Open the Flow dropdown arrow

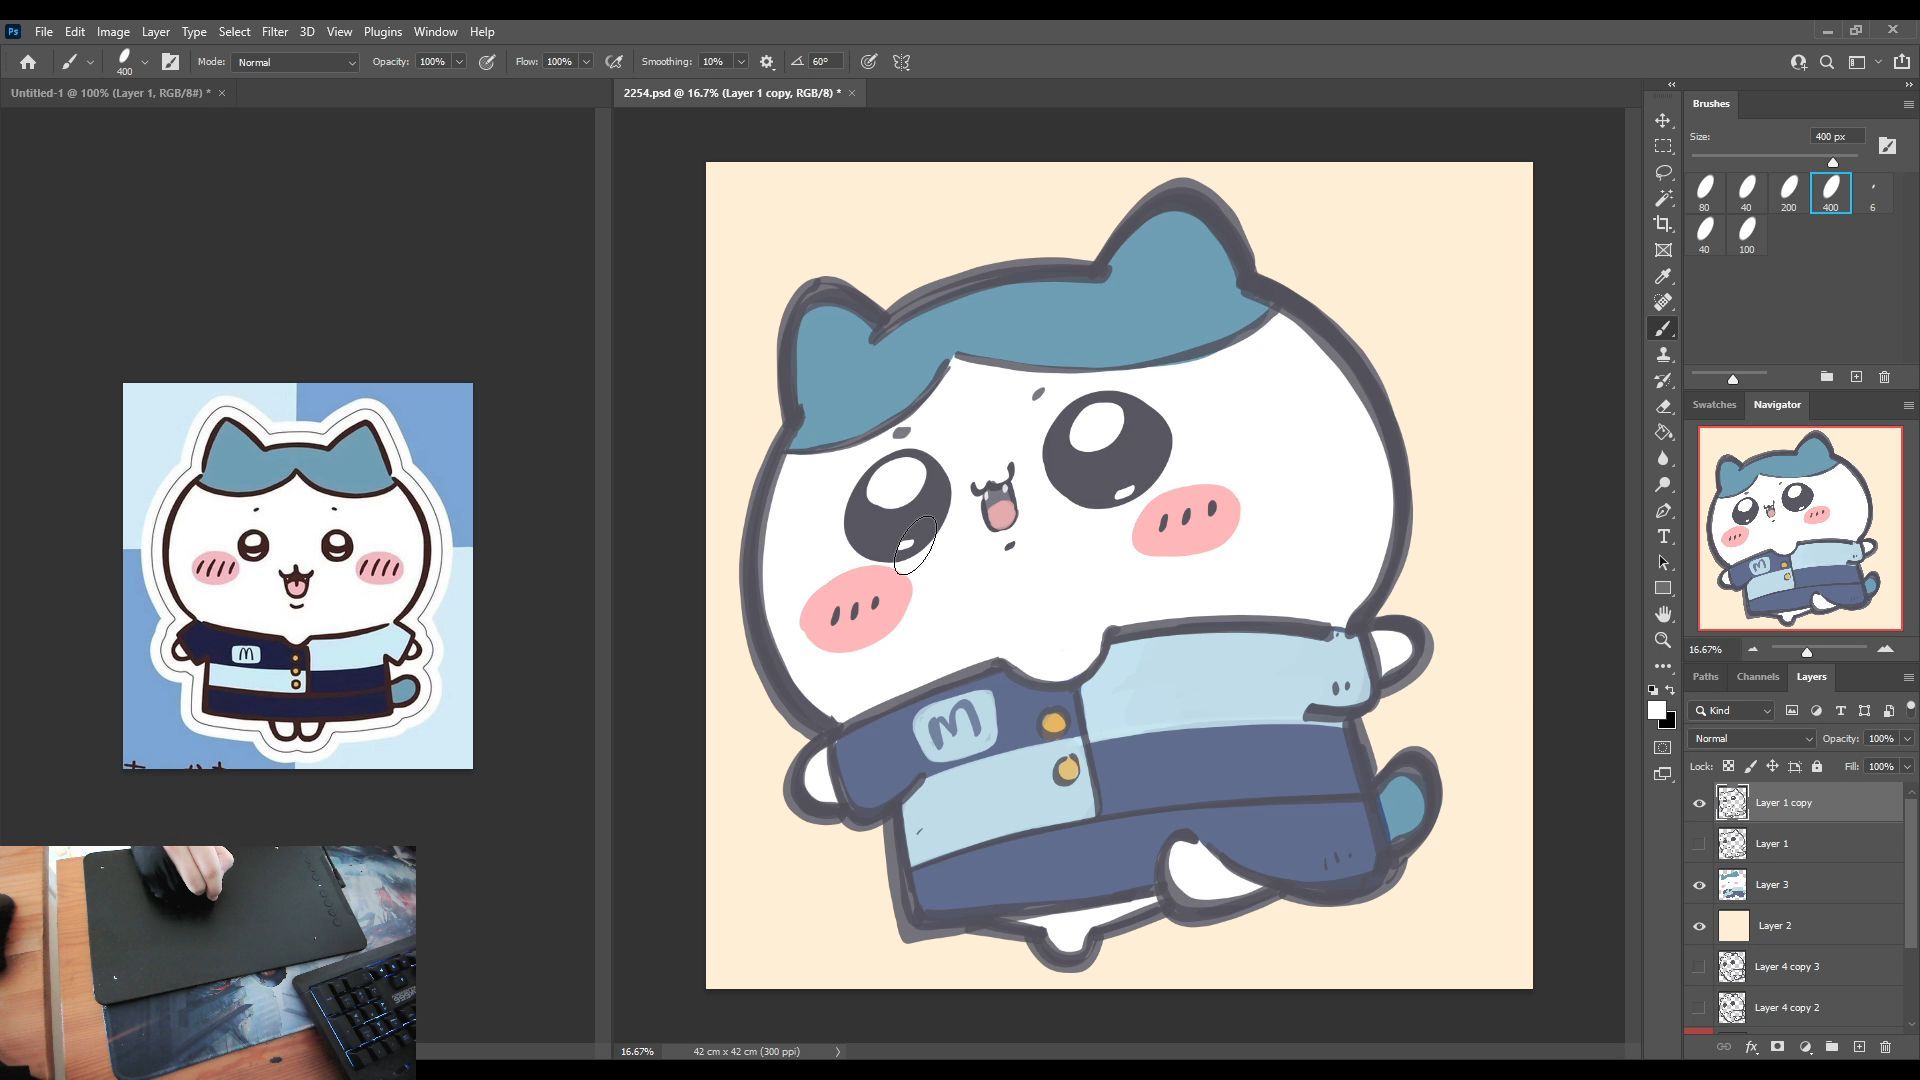pos(586,62)
